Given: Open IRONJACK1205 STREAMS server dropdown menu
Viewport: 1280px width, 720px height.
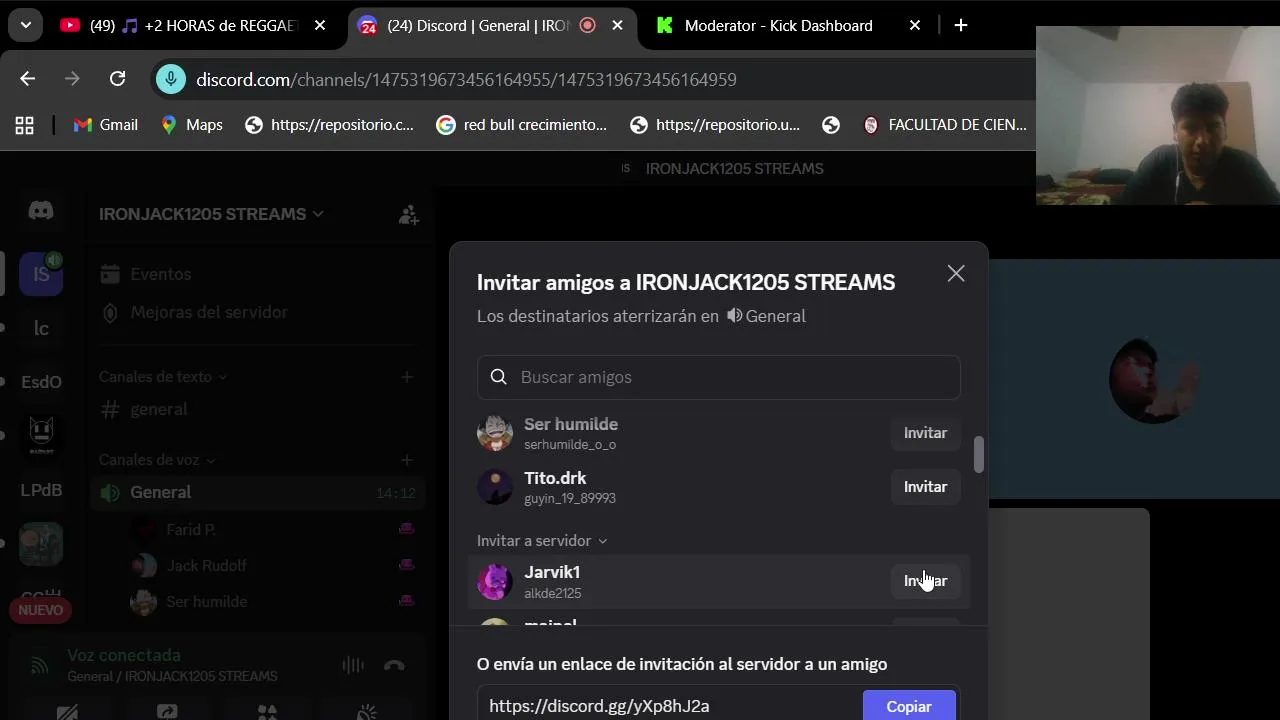Looking at the screenshot, I should [211, 214].
